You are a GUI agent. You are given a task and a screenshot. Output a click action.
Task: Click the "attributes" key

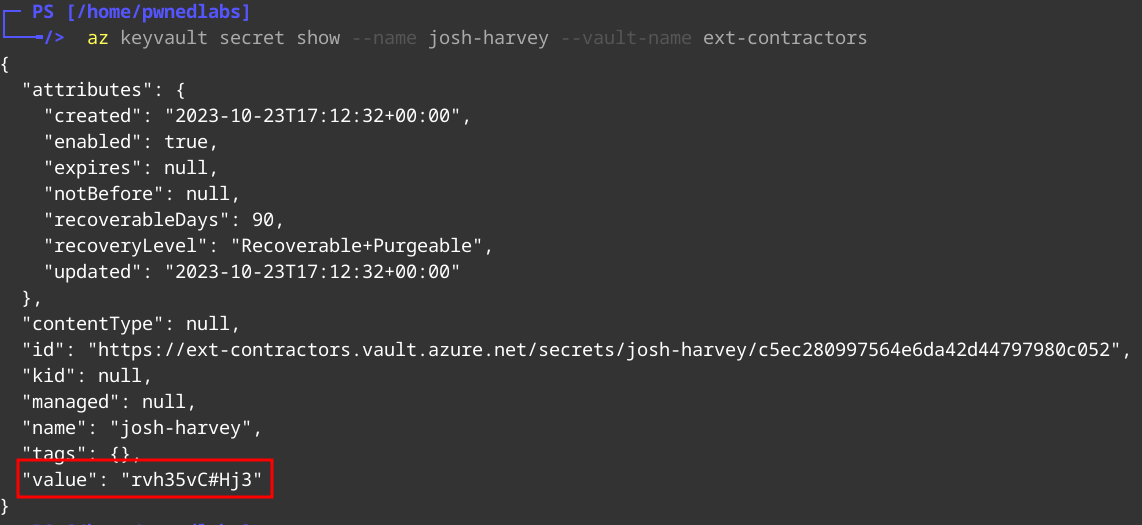pos(87,90)
